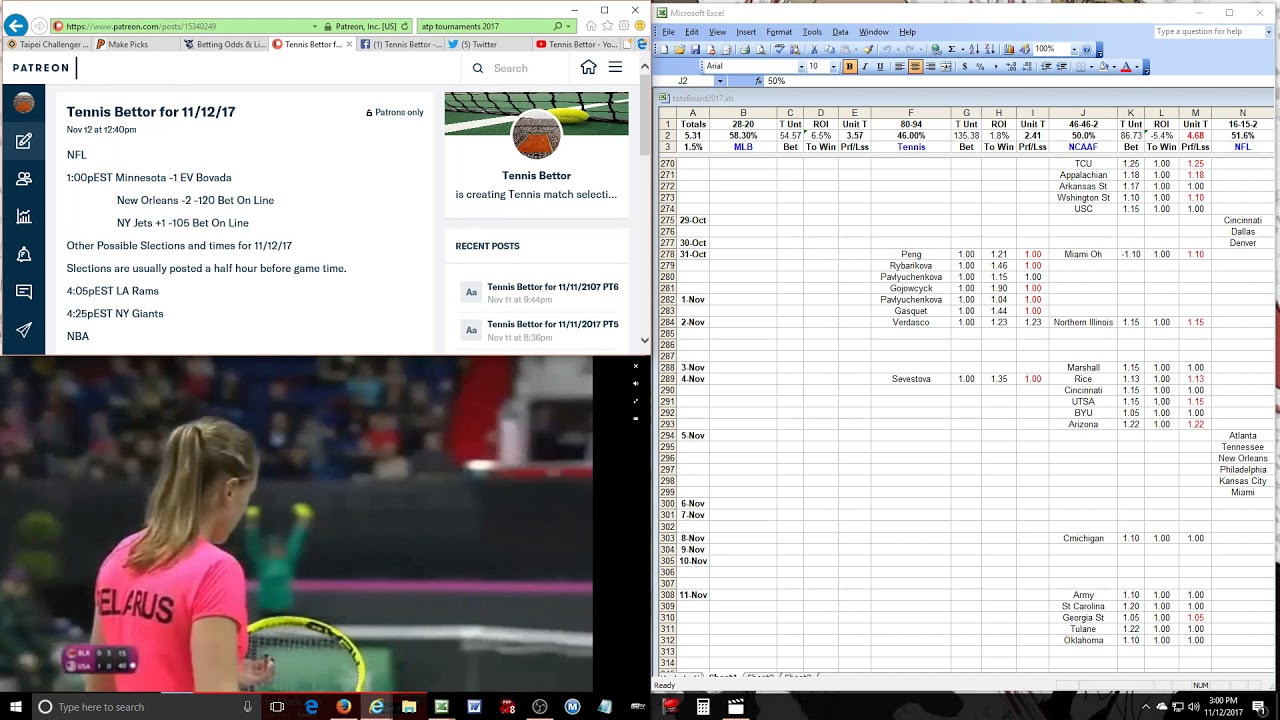The height and width of the screenshot is (720, 1280).
Task: Click the Tennis Bettor creator name
Action: tap(536, 176)
